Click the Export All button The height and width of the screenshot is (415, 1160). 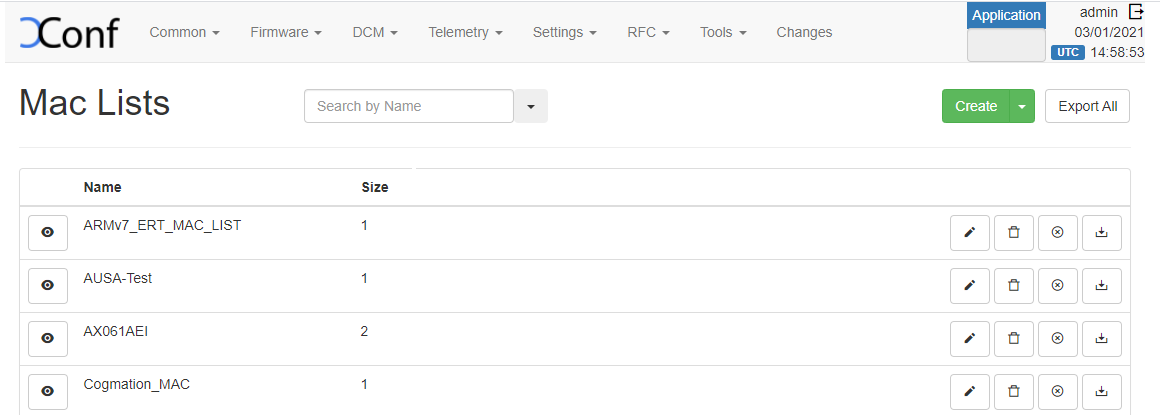pos(1087,106)
